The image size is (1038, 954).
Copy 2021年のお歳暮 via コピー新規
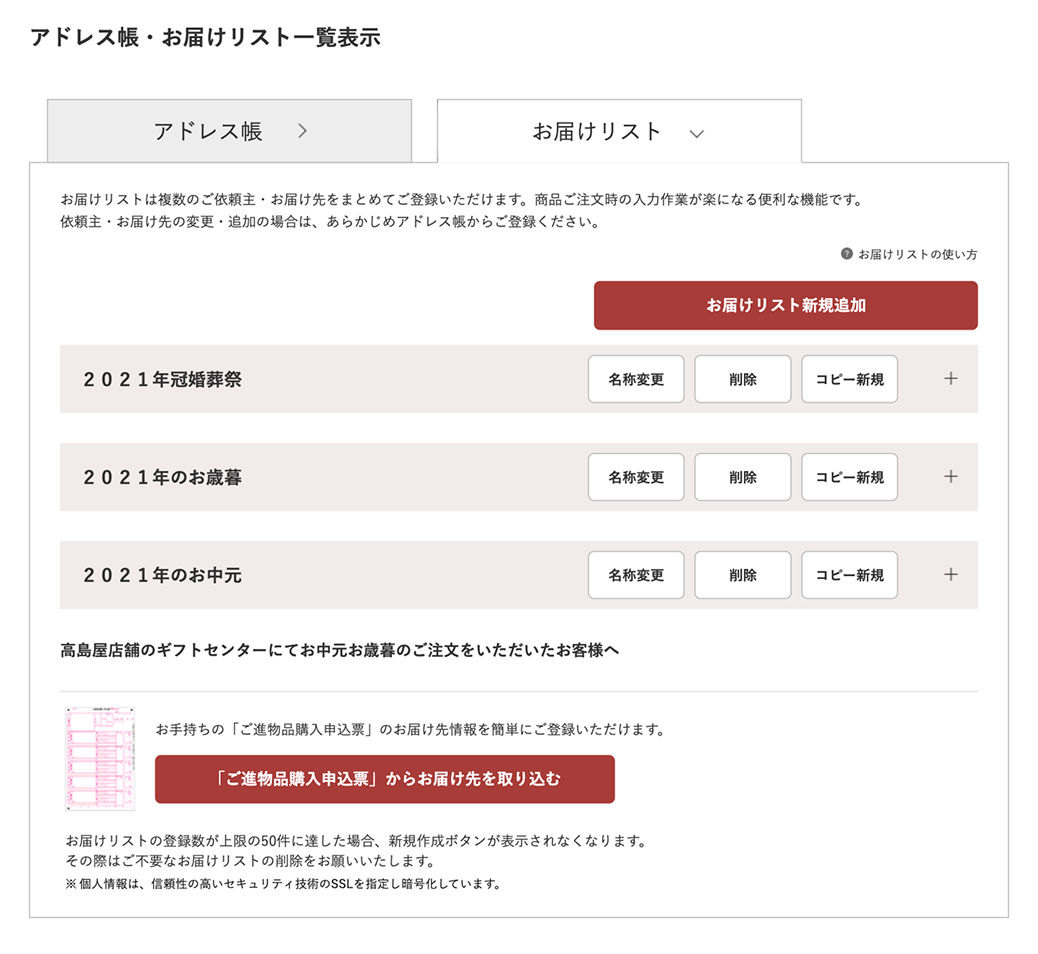[849, 477]
